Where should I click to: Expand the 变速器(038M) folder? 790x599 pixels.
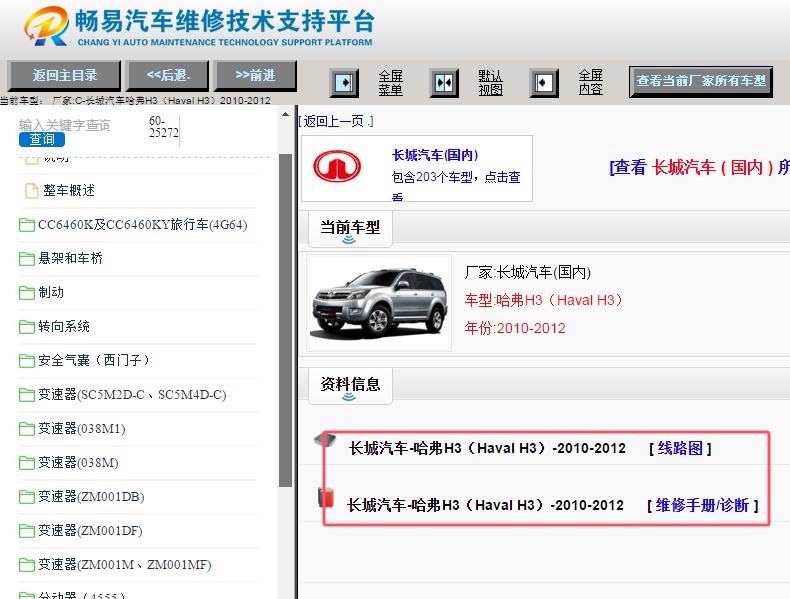(78, 463)
